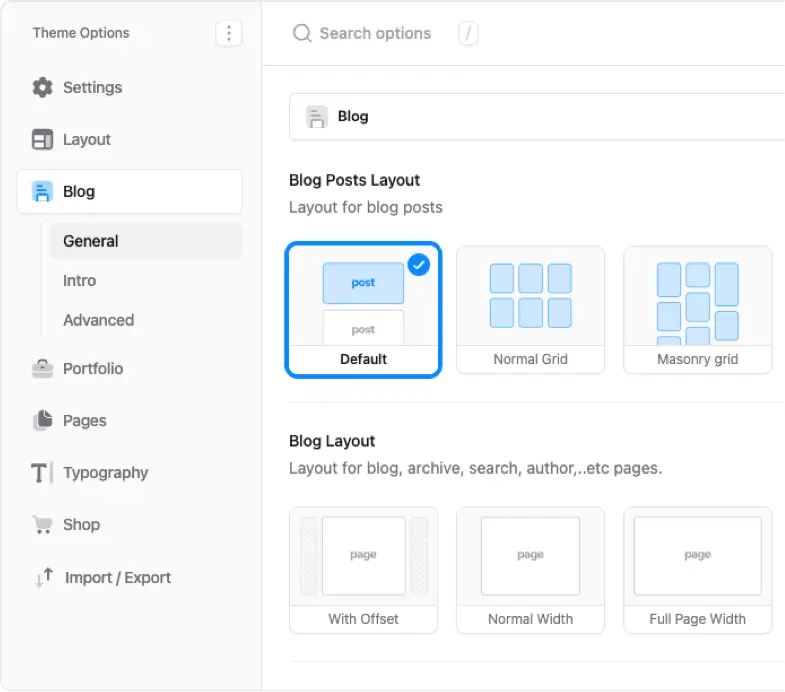Open the Advanced blog subsection

point(98,320)
